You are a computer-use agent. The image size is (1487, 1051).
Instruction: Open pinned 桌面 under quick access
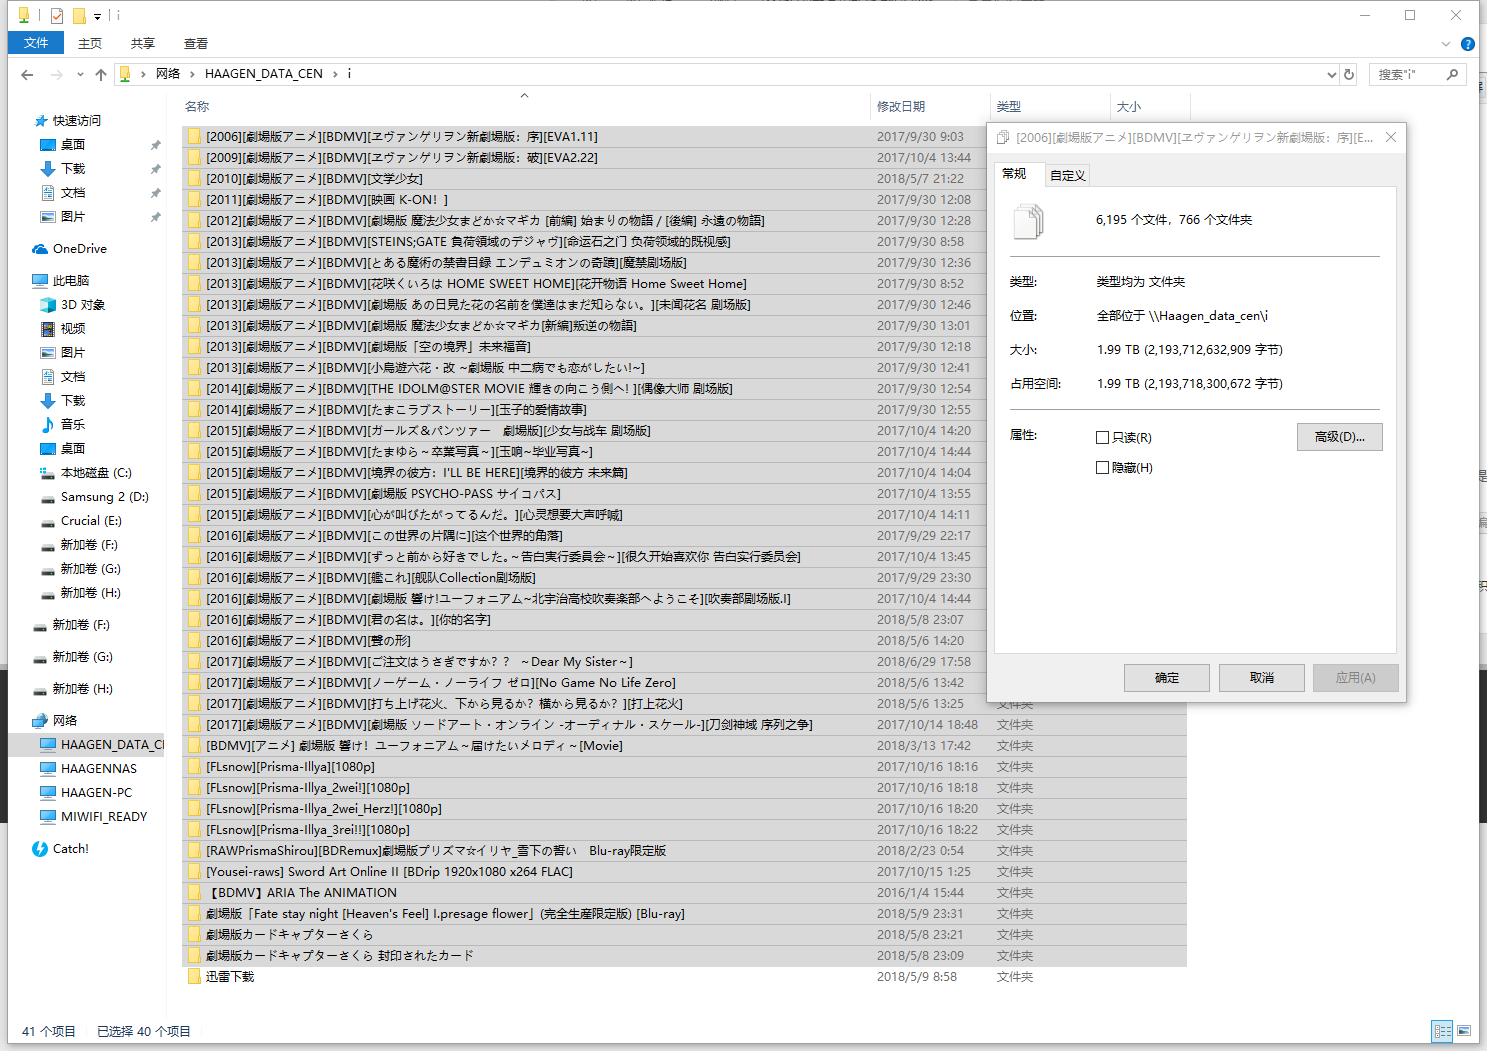pos(73,144)
